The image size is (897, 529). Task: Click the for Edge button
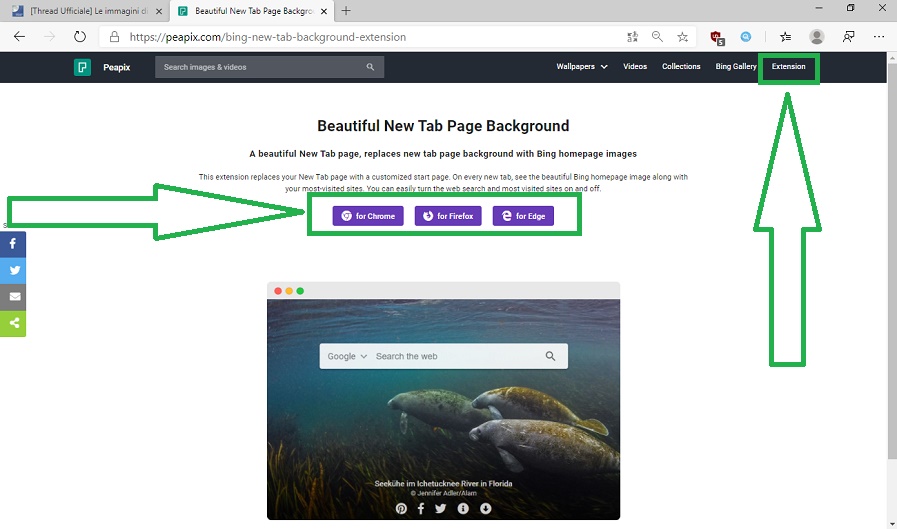point(523,216)
